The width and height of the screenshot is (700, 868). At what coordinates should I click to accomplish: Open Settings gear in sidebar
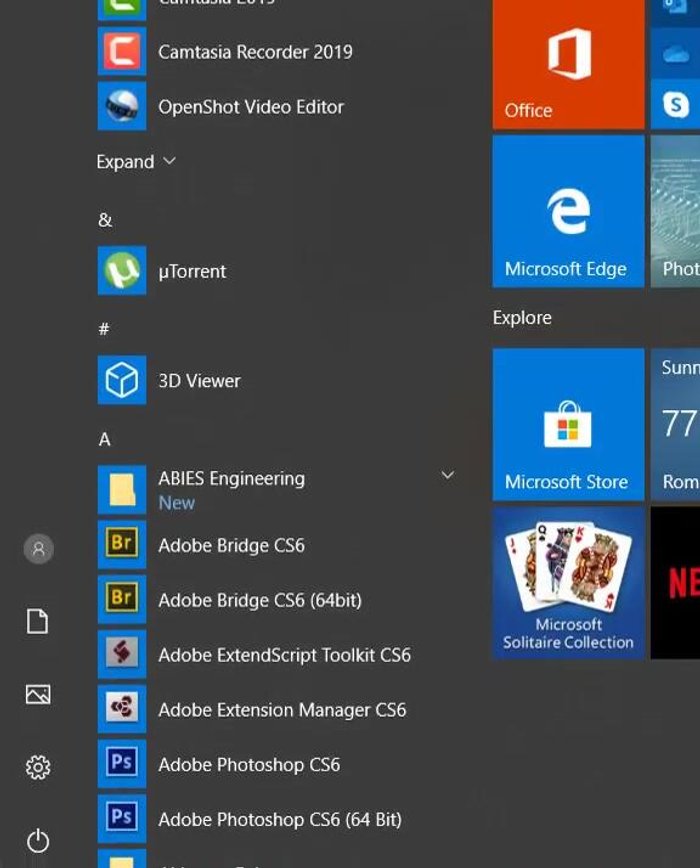pos(38,767)
